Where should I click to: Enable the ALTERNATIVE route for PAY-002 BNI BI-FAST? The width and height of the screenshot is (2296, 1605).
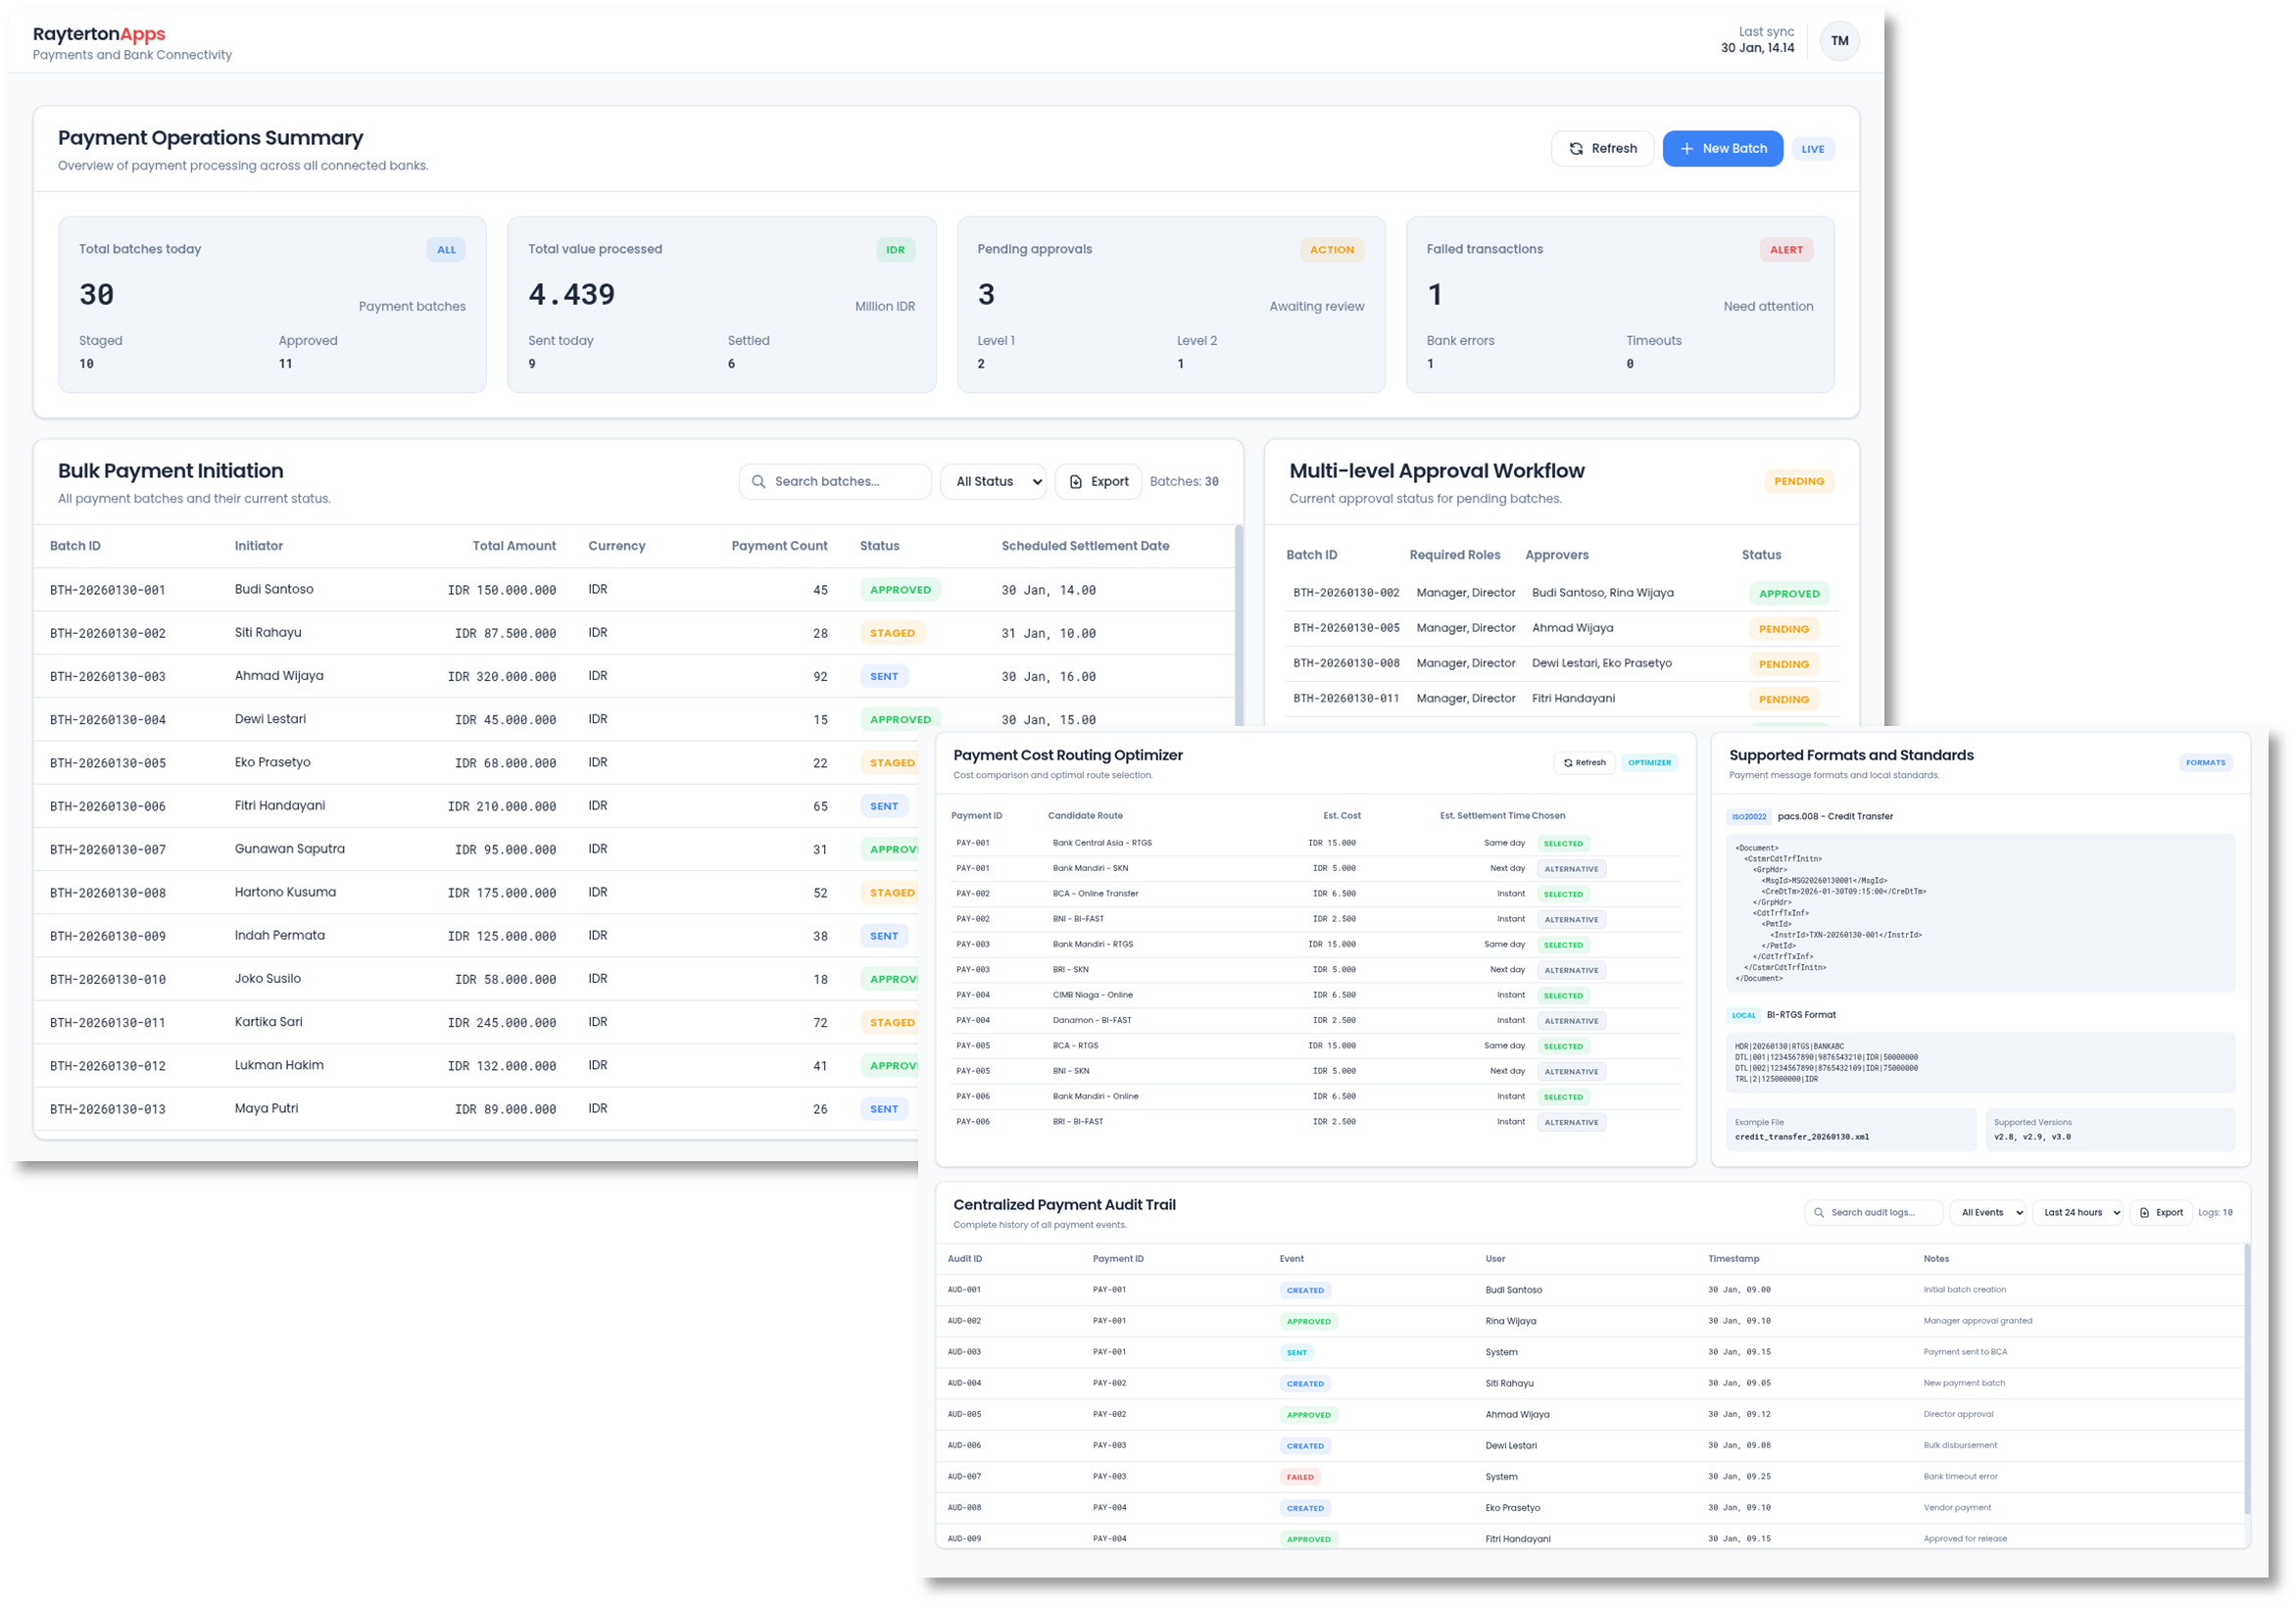click(1570, 918)
